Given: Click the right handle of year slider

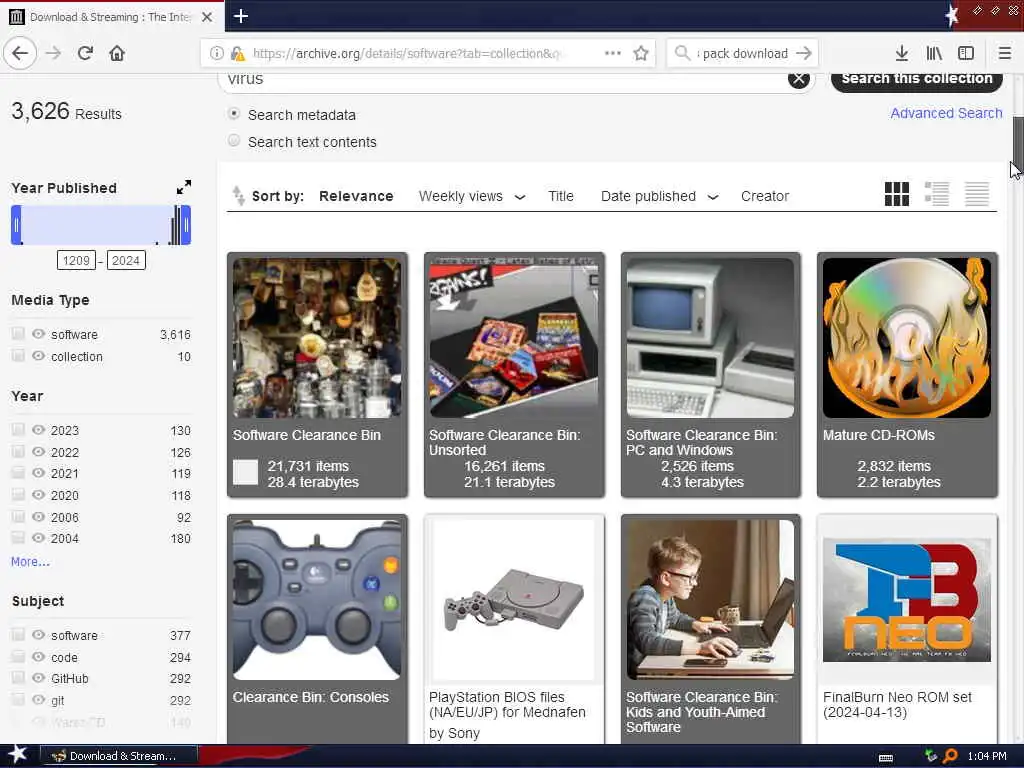Looking at the screenshot, I should 186,225.
